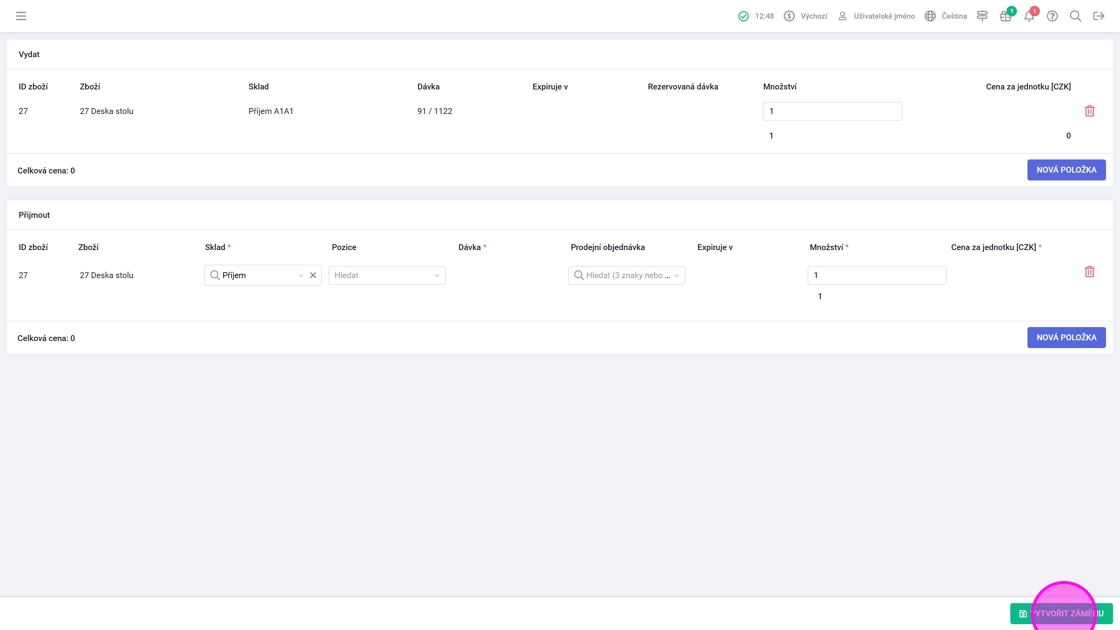Delete the item in Vydat section
The image size is (1120, 630).
pos(1089,111)
